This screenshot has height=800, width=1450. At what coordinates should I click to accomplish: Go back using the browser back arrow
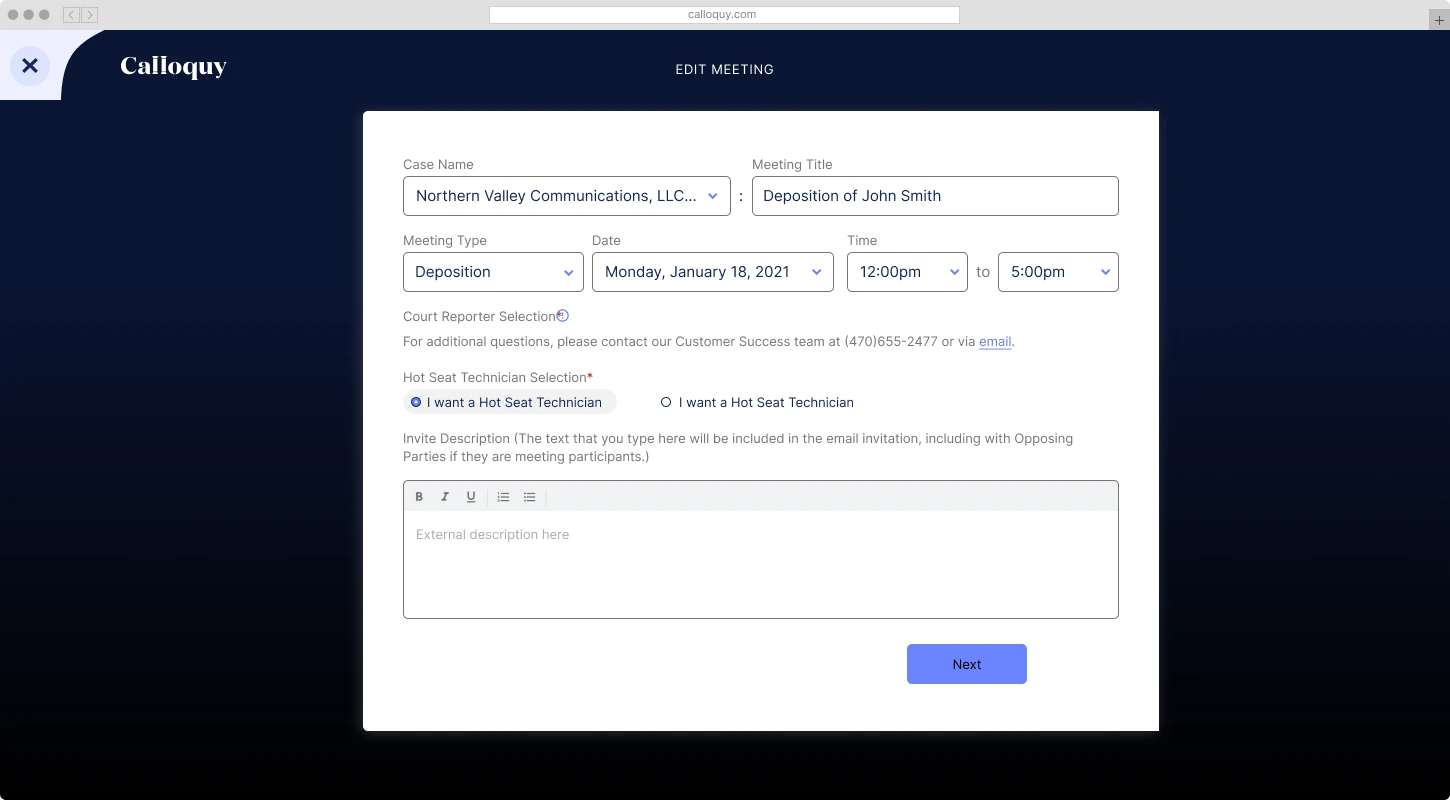coord(71,15)
